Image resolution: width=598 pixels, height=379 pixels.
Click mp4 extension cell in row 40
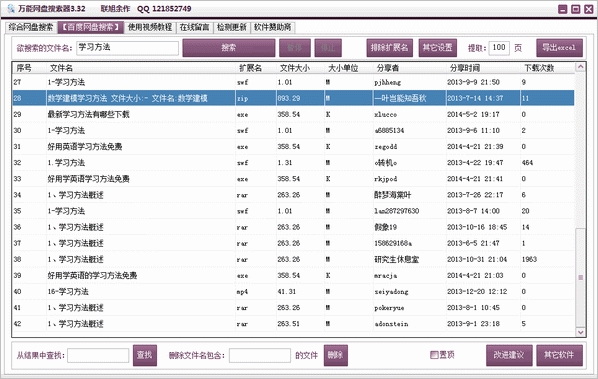pos(242,292)
